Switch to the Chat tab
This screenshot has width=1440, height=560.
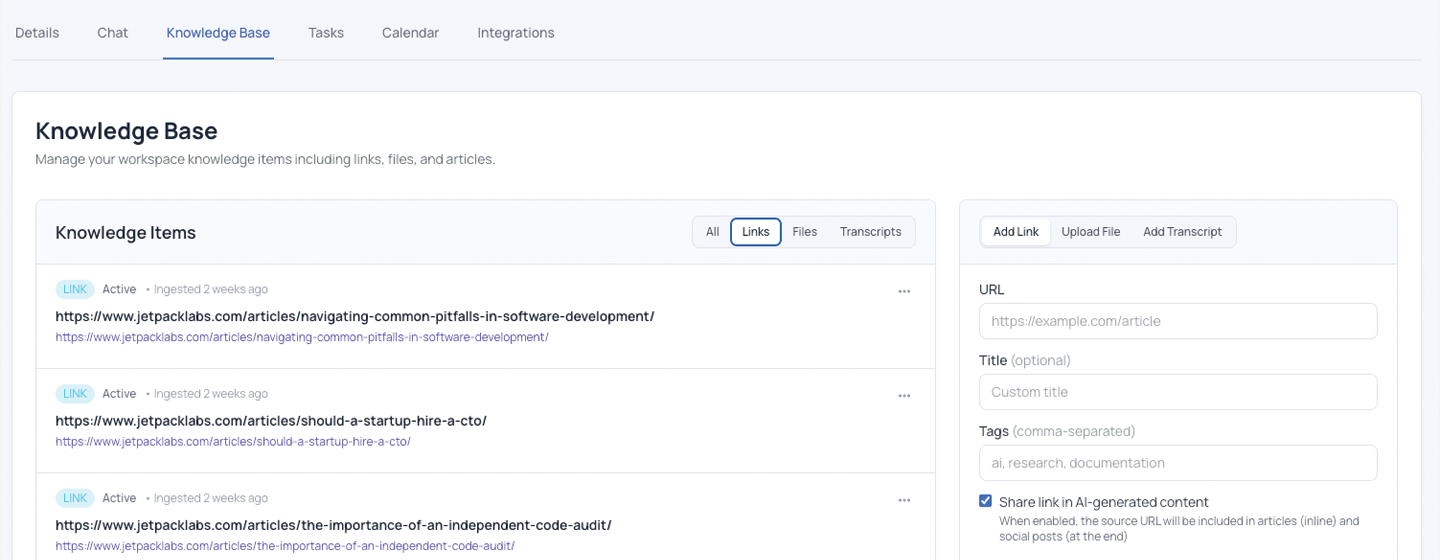[x=113, y=32]
